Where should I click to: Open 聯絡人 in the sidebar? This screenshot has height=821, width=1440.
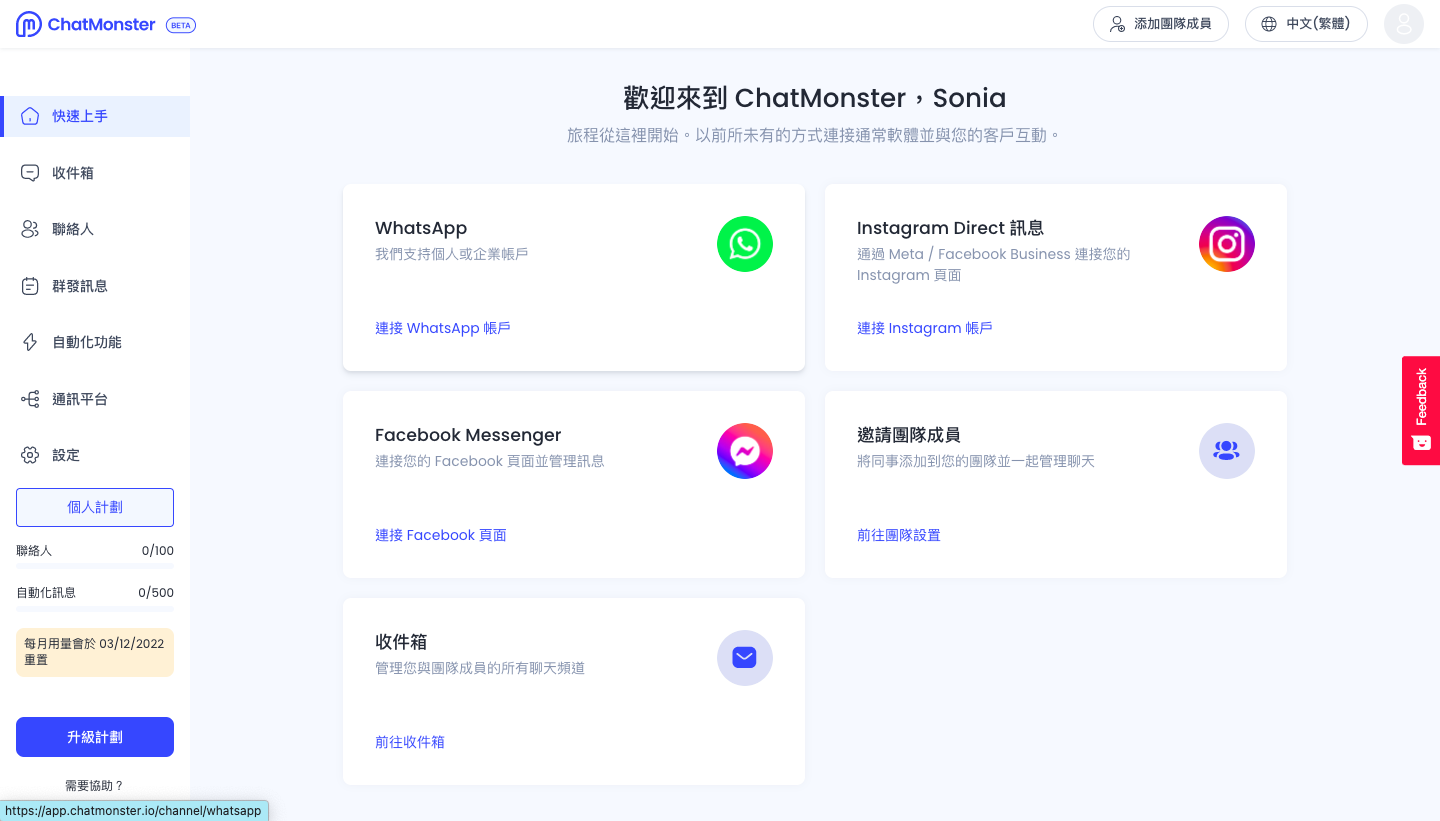point(95,229)
